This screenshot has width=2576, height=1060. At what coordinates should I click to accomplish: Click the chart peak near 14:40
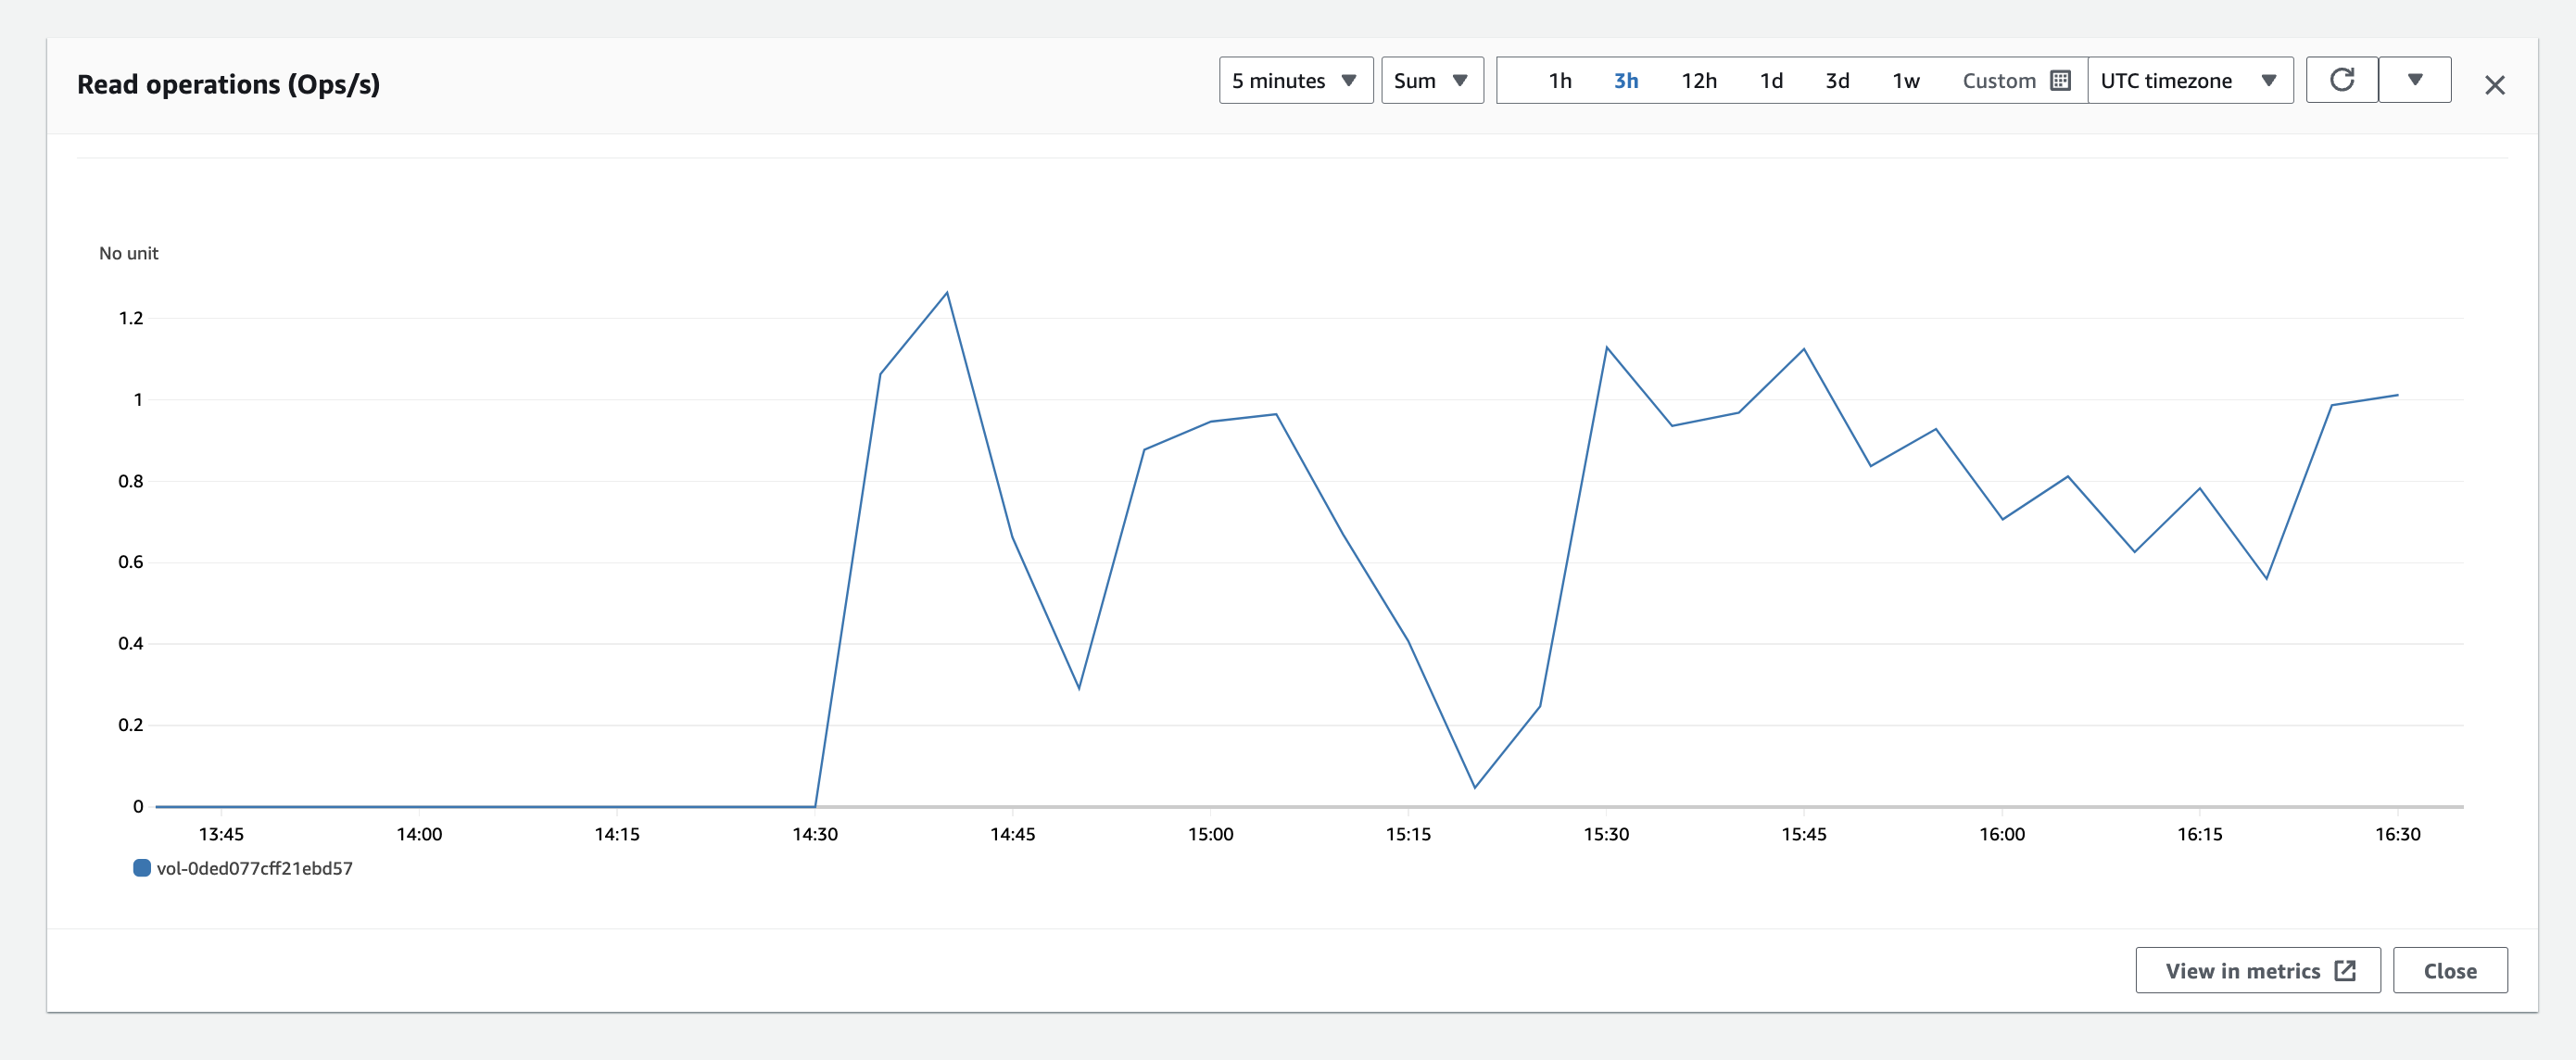click(x=946, y=293)
